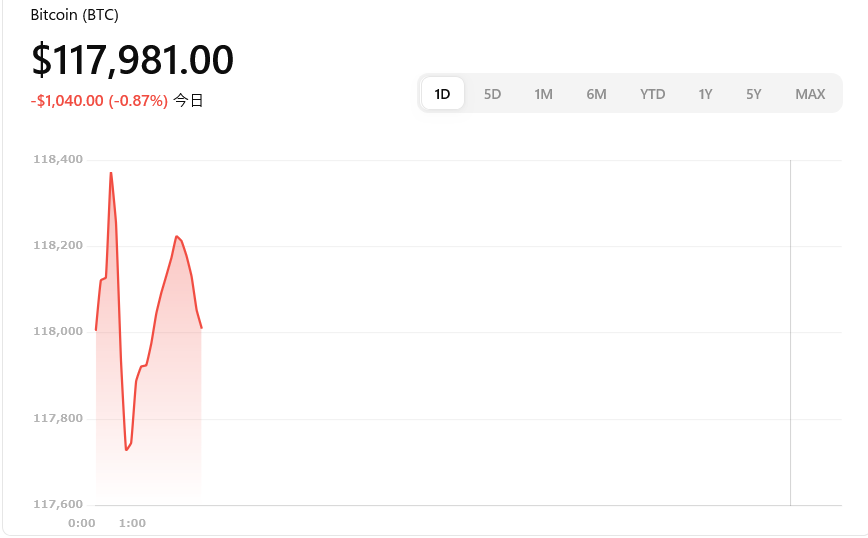Select the 1D time range tab
This screenshot has width=868, height=538.
[442, 94]
